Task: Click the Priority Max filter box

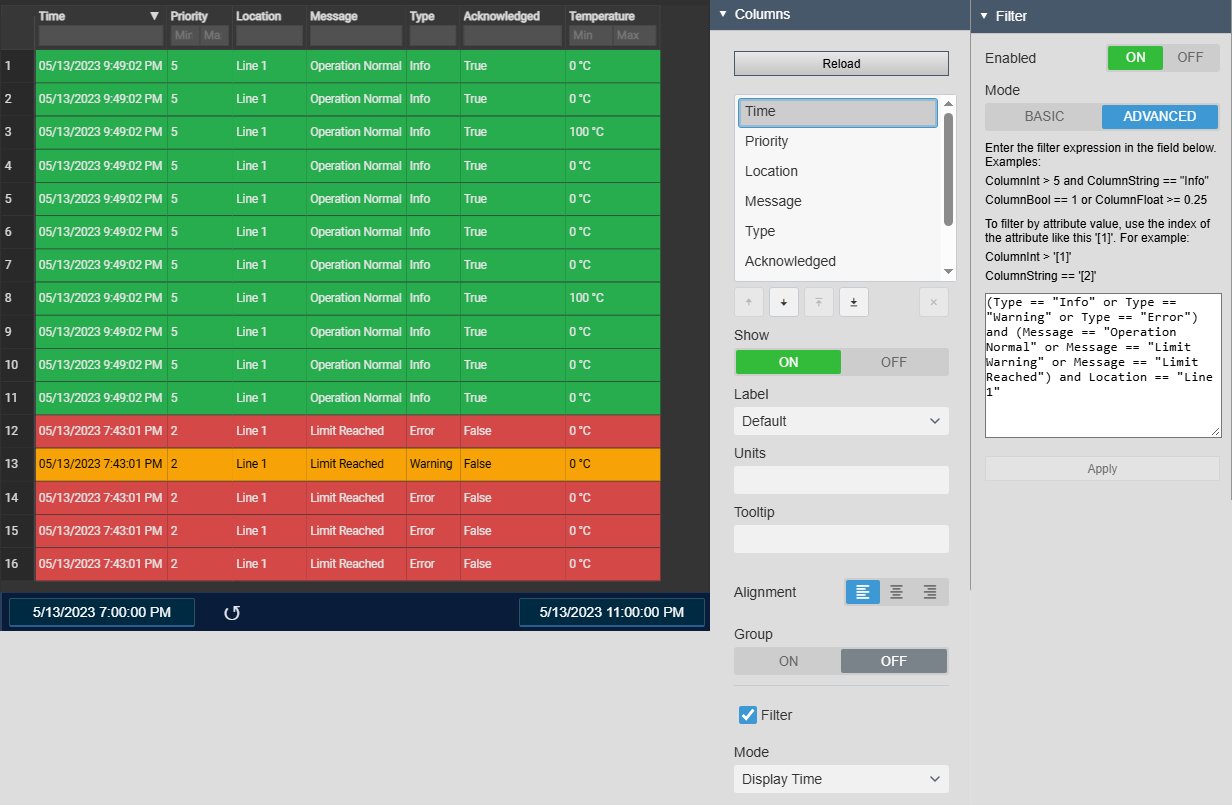Action: [x=214, y=36]
